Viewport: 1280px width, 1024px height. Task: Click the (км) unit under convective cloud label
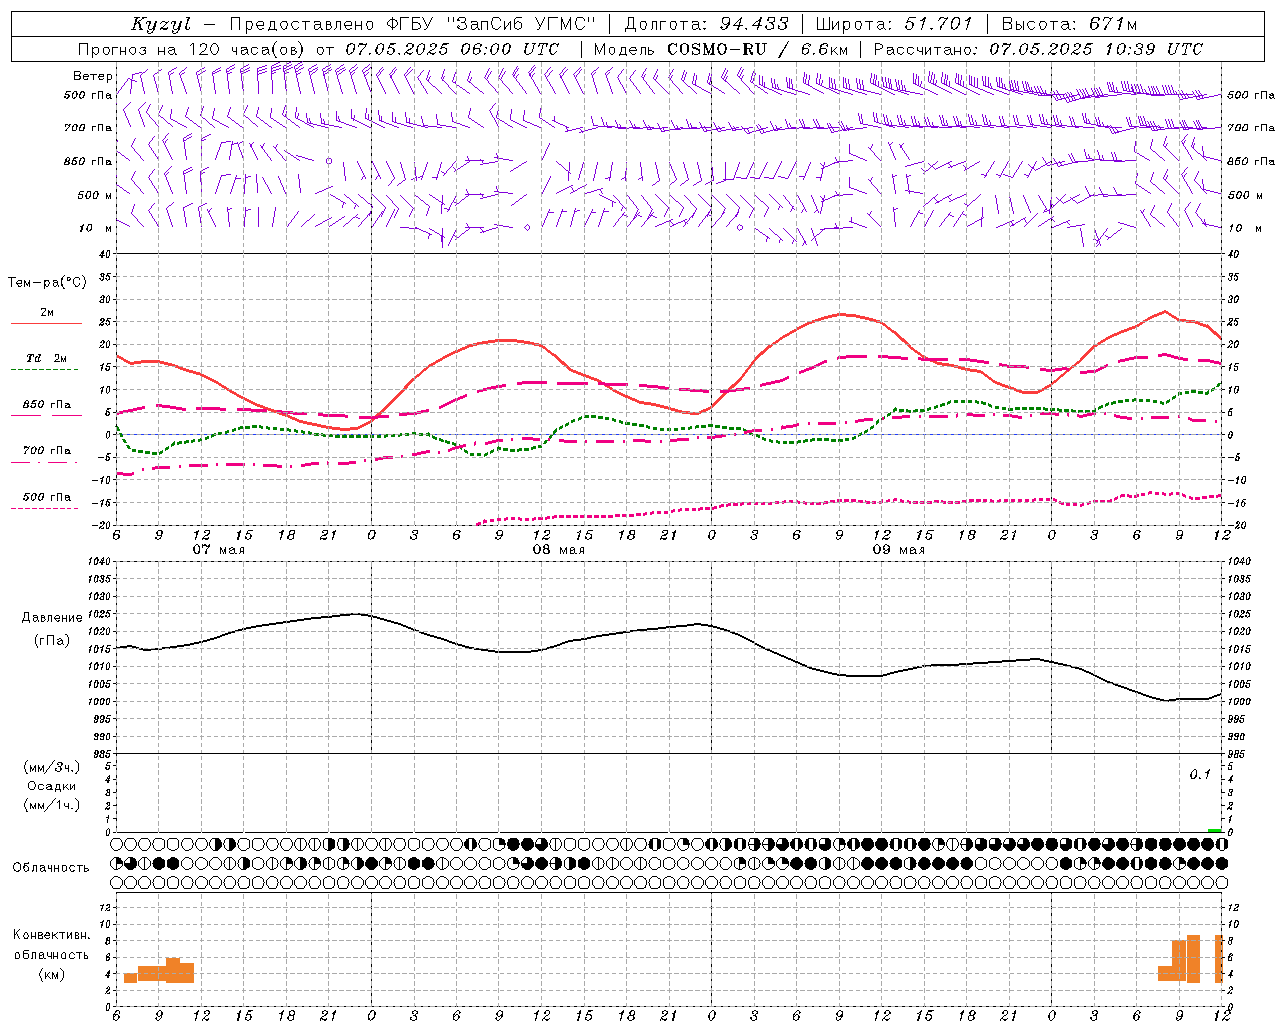(52, 974)
